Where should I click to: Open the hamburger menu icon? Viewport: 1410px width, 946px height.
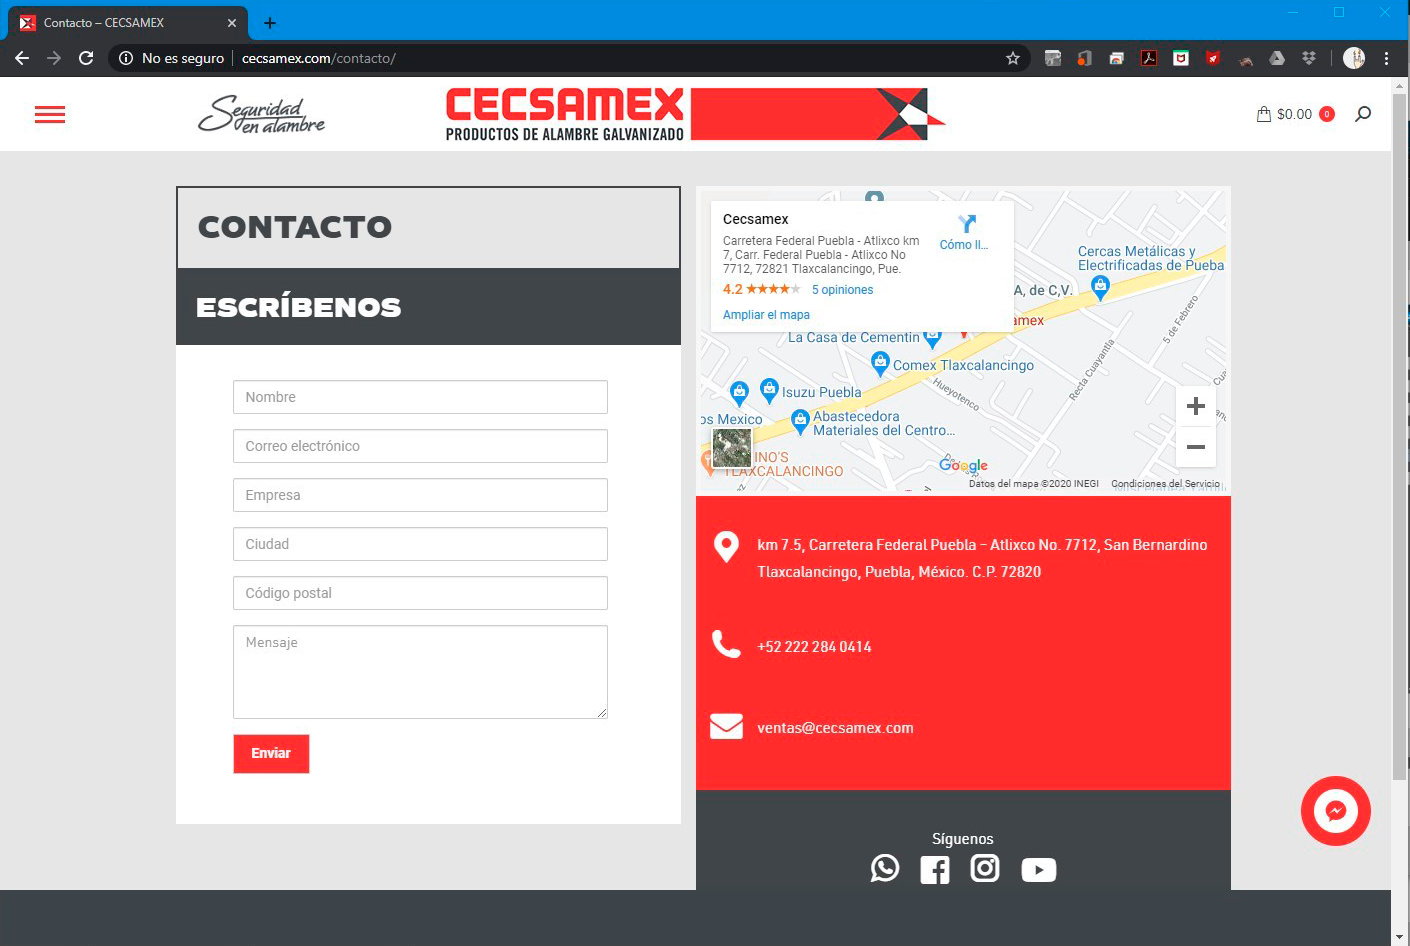click(x=50, y=115)
